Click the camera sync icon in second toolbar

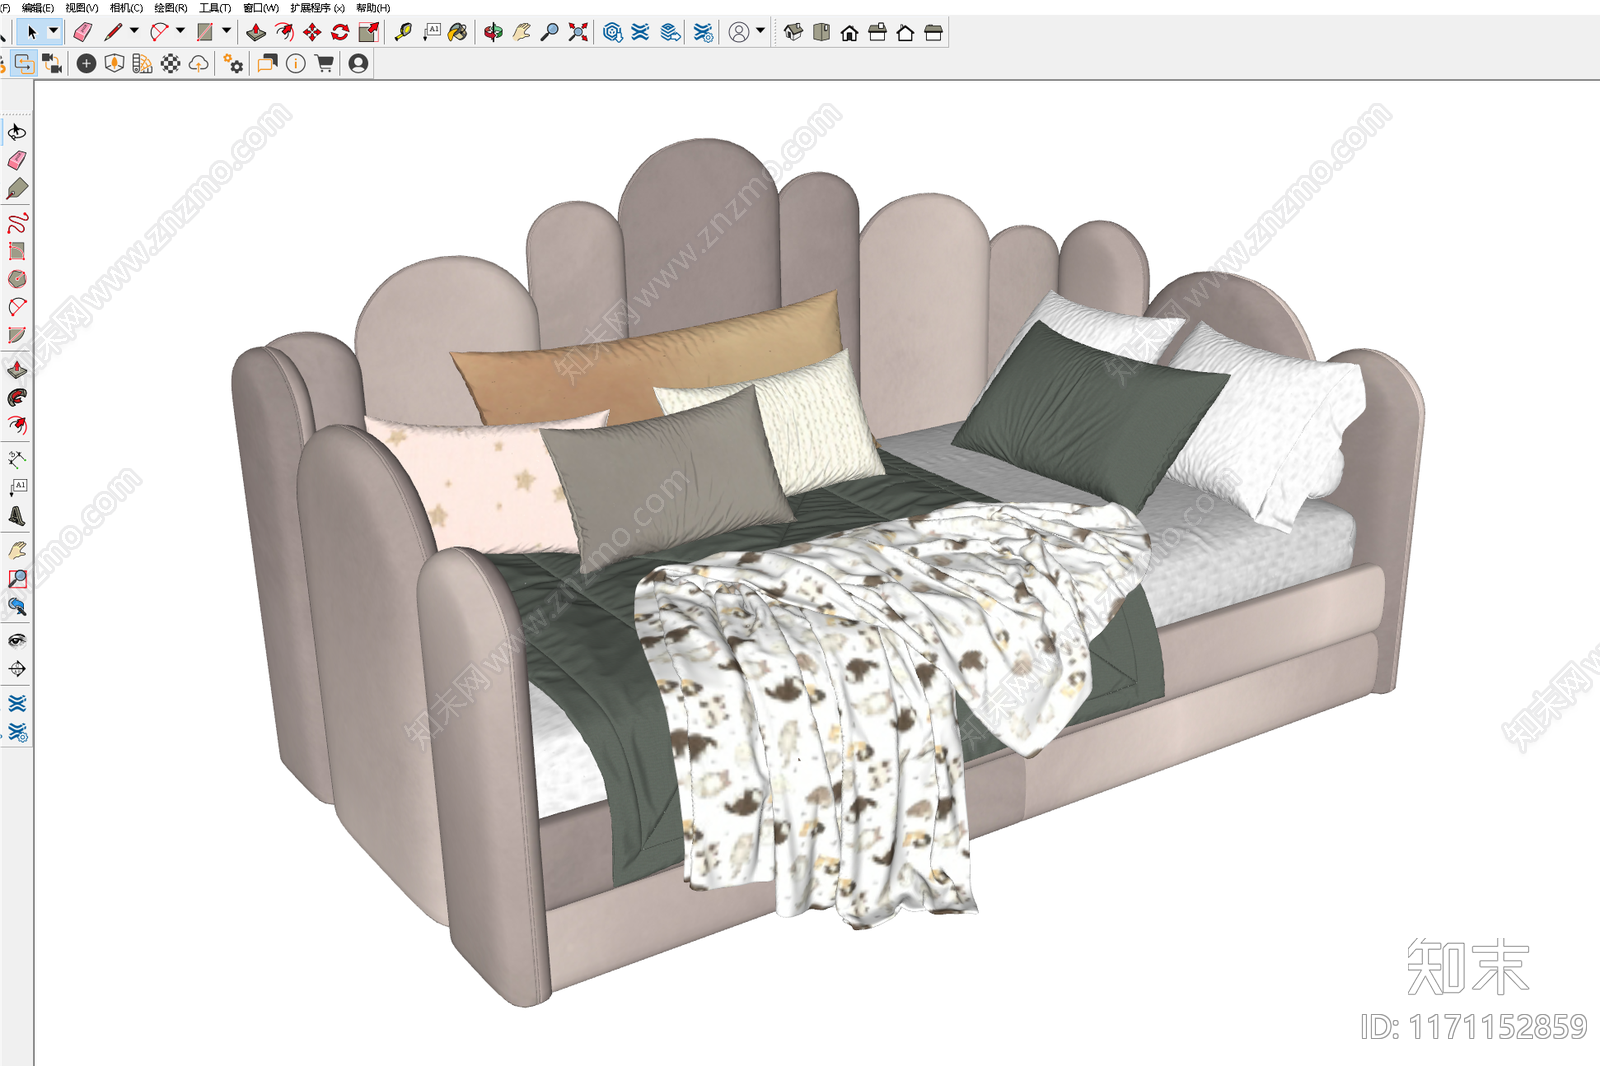click(51, 64)
